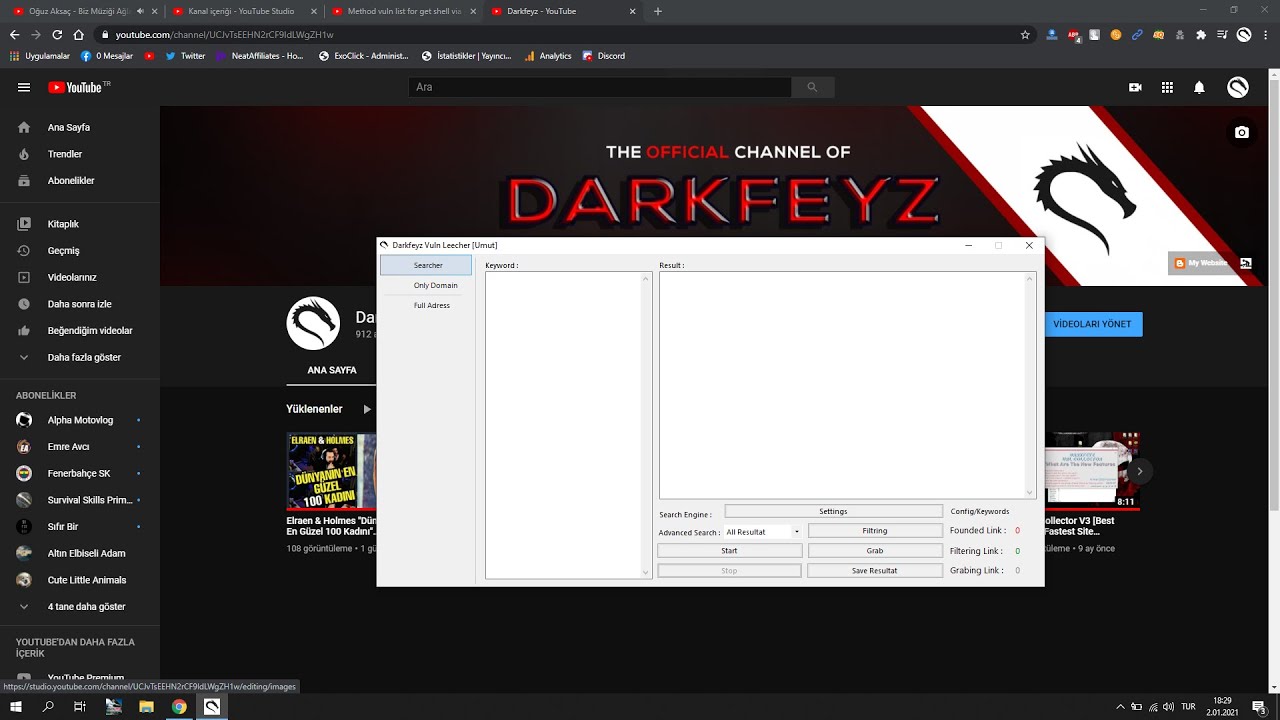Open Videolarınız in the sidebar
1280x720 pixels.
[x=80, y=277]
